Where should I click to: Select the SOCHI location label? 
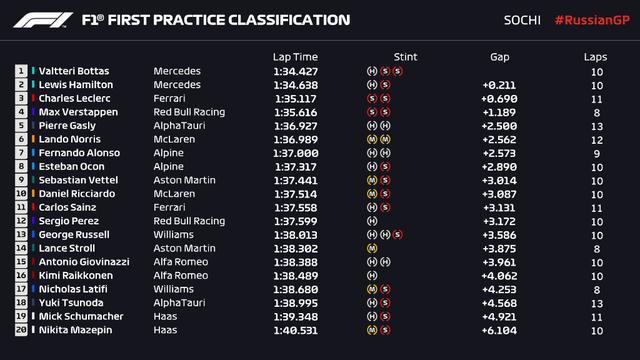click(x=522, y=20)
